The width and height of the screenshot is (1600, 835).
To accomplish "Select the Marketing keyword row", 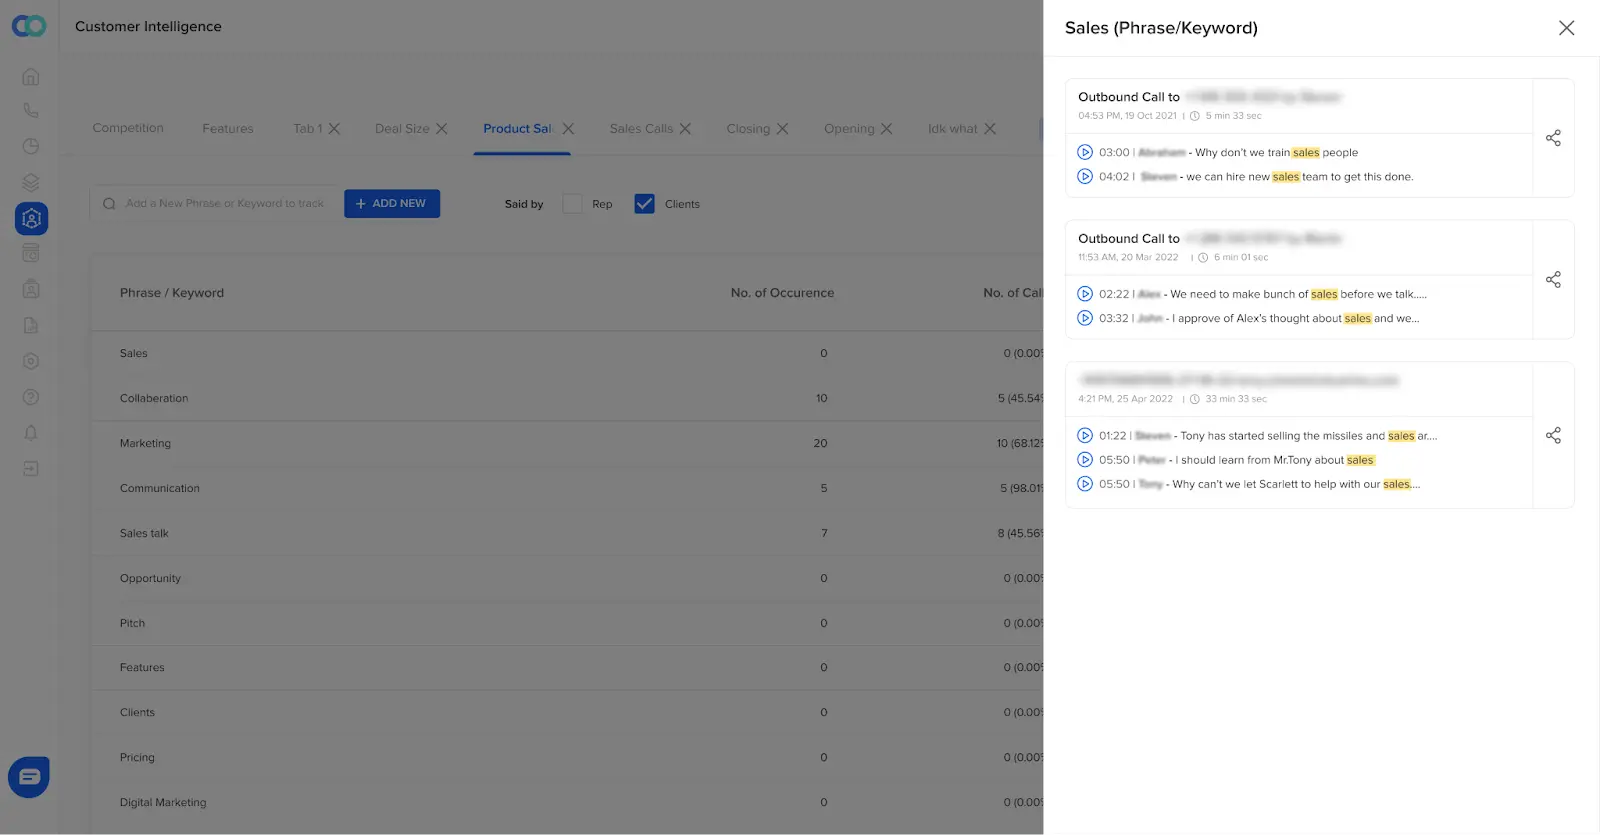I will [567, 443].
